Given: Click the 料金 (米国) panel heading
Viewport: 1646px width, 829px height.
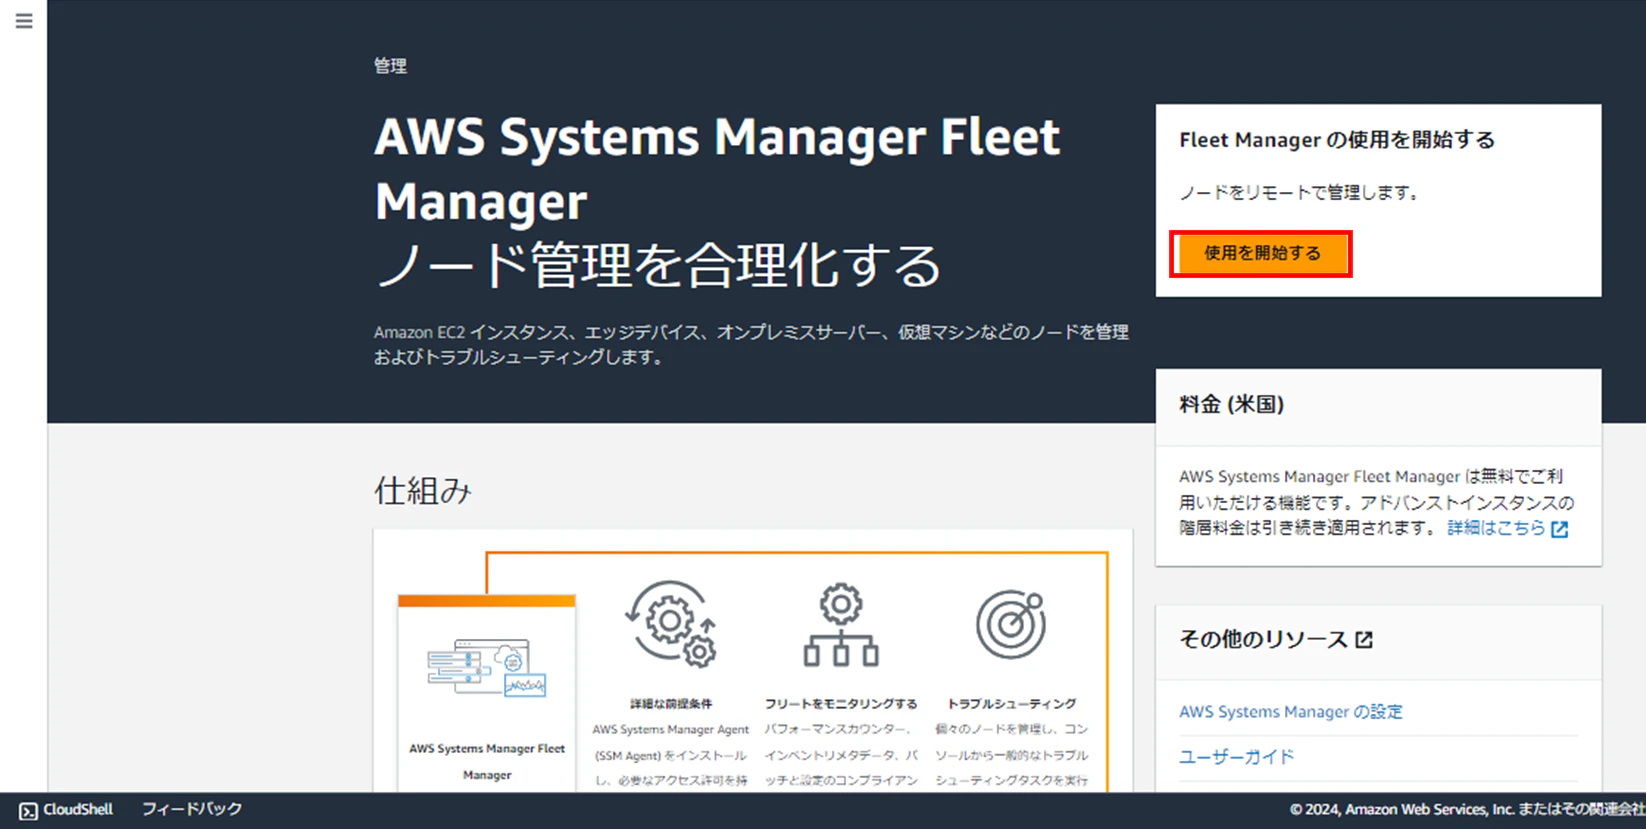Looking at the screenshot, I should [x=1231, y=404].
